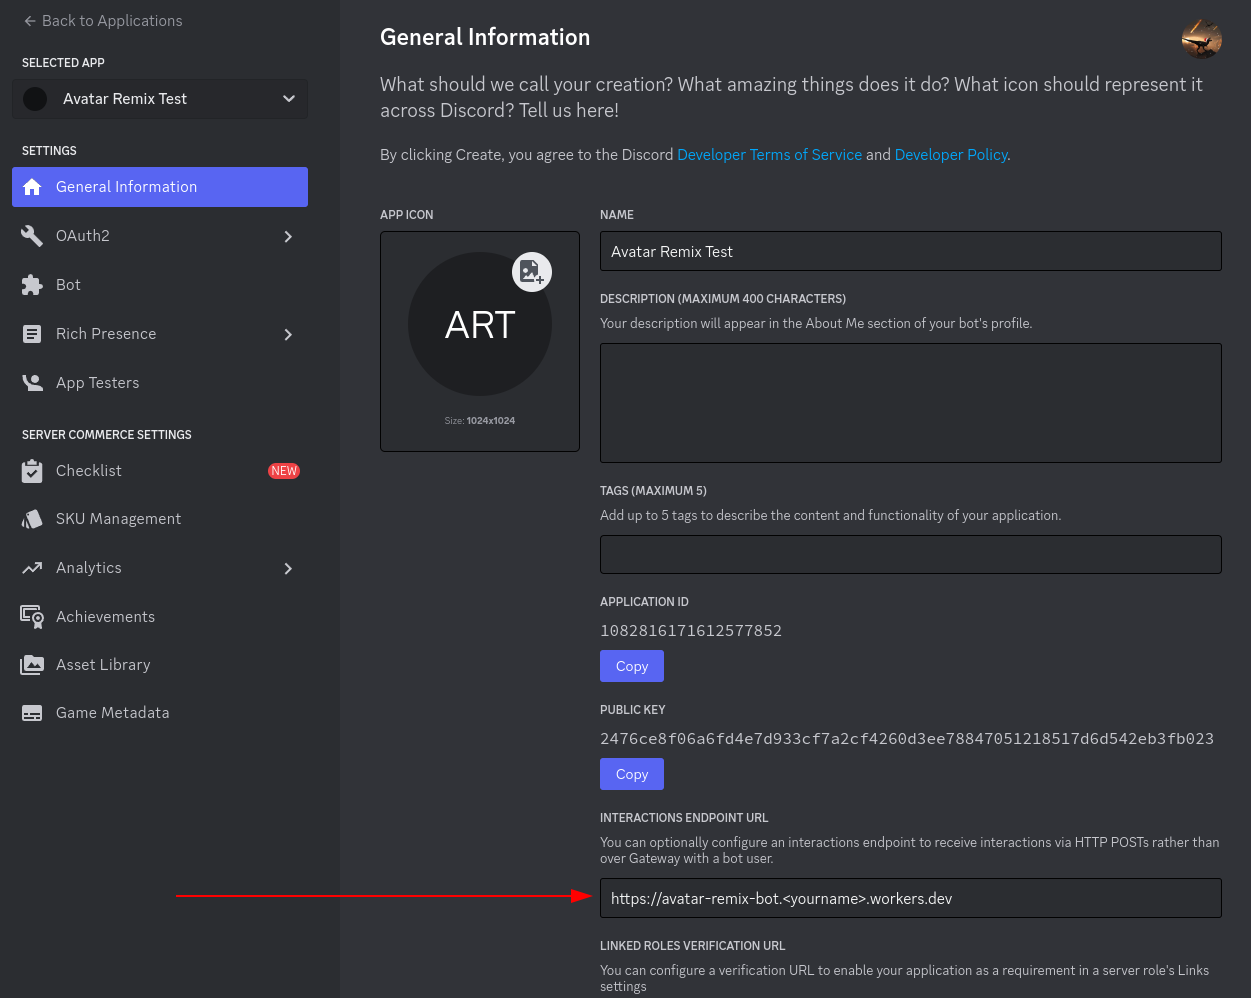Open the user profile avatar

pyautogui.click(x=1201, y=39)
